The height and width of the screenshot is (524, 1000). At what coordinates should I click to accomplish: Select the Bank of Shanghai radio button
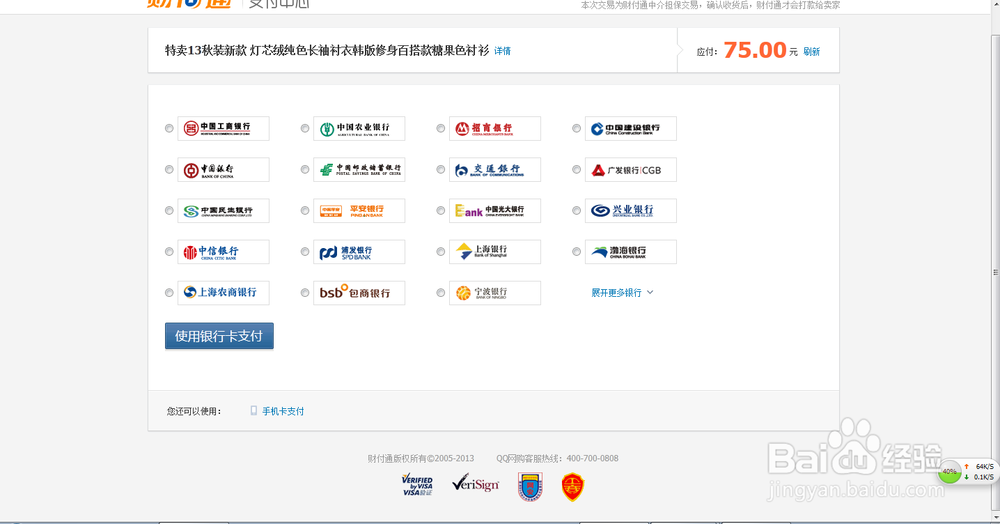point(441,252)
